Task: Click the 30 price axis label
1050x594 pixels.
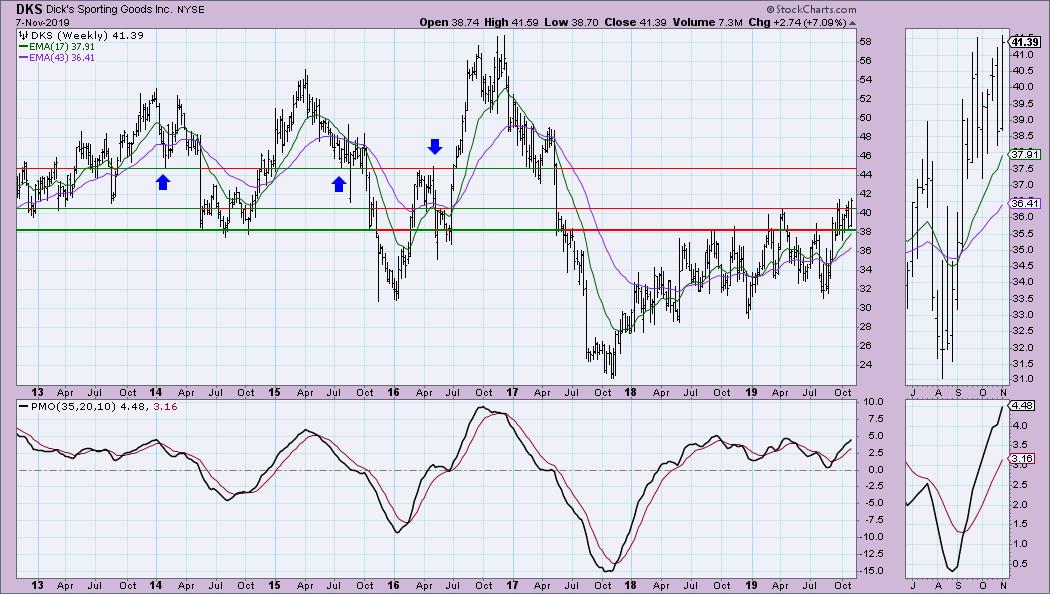Action: pos(865,308)
